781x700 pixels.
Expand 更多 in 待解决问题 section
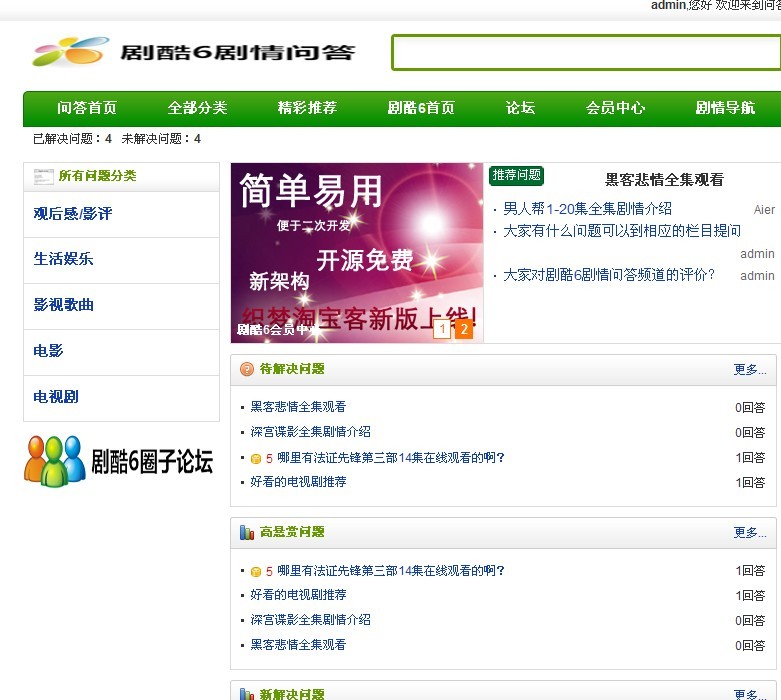click(x=749, y=370)
